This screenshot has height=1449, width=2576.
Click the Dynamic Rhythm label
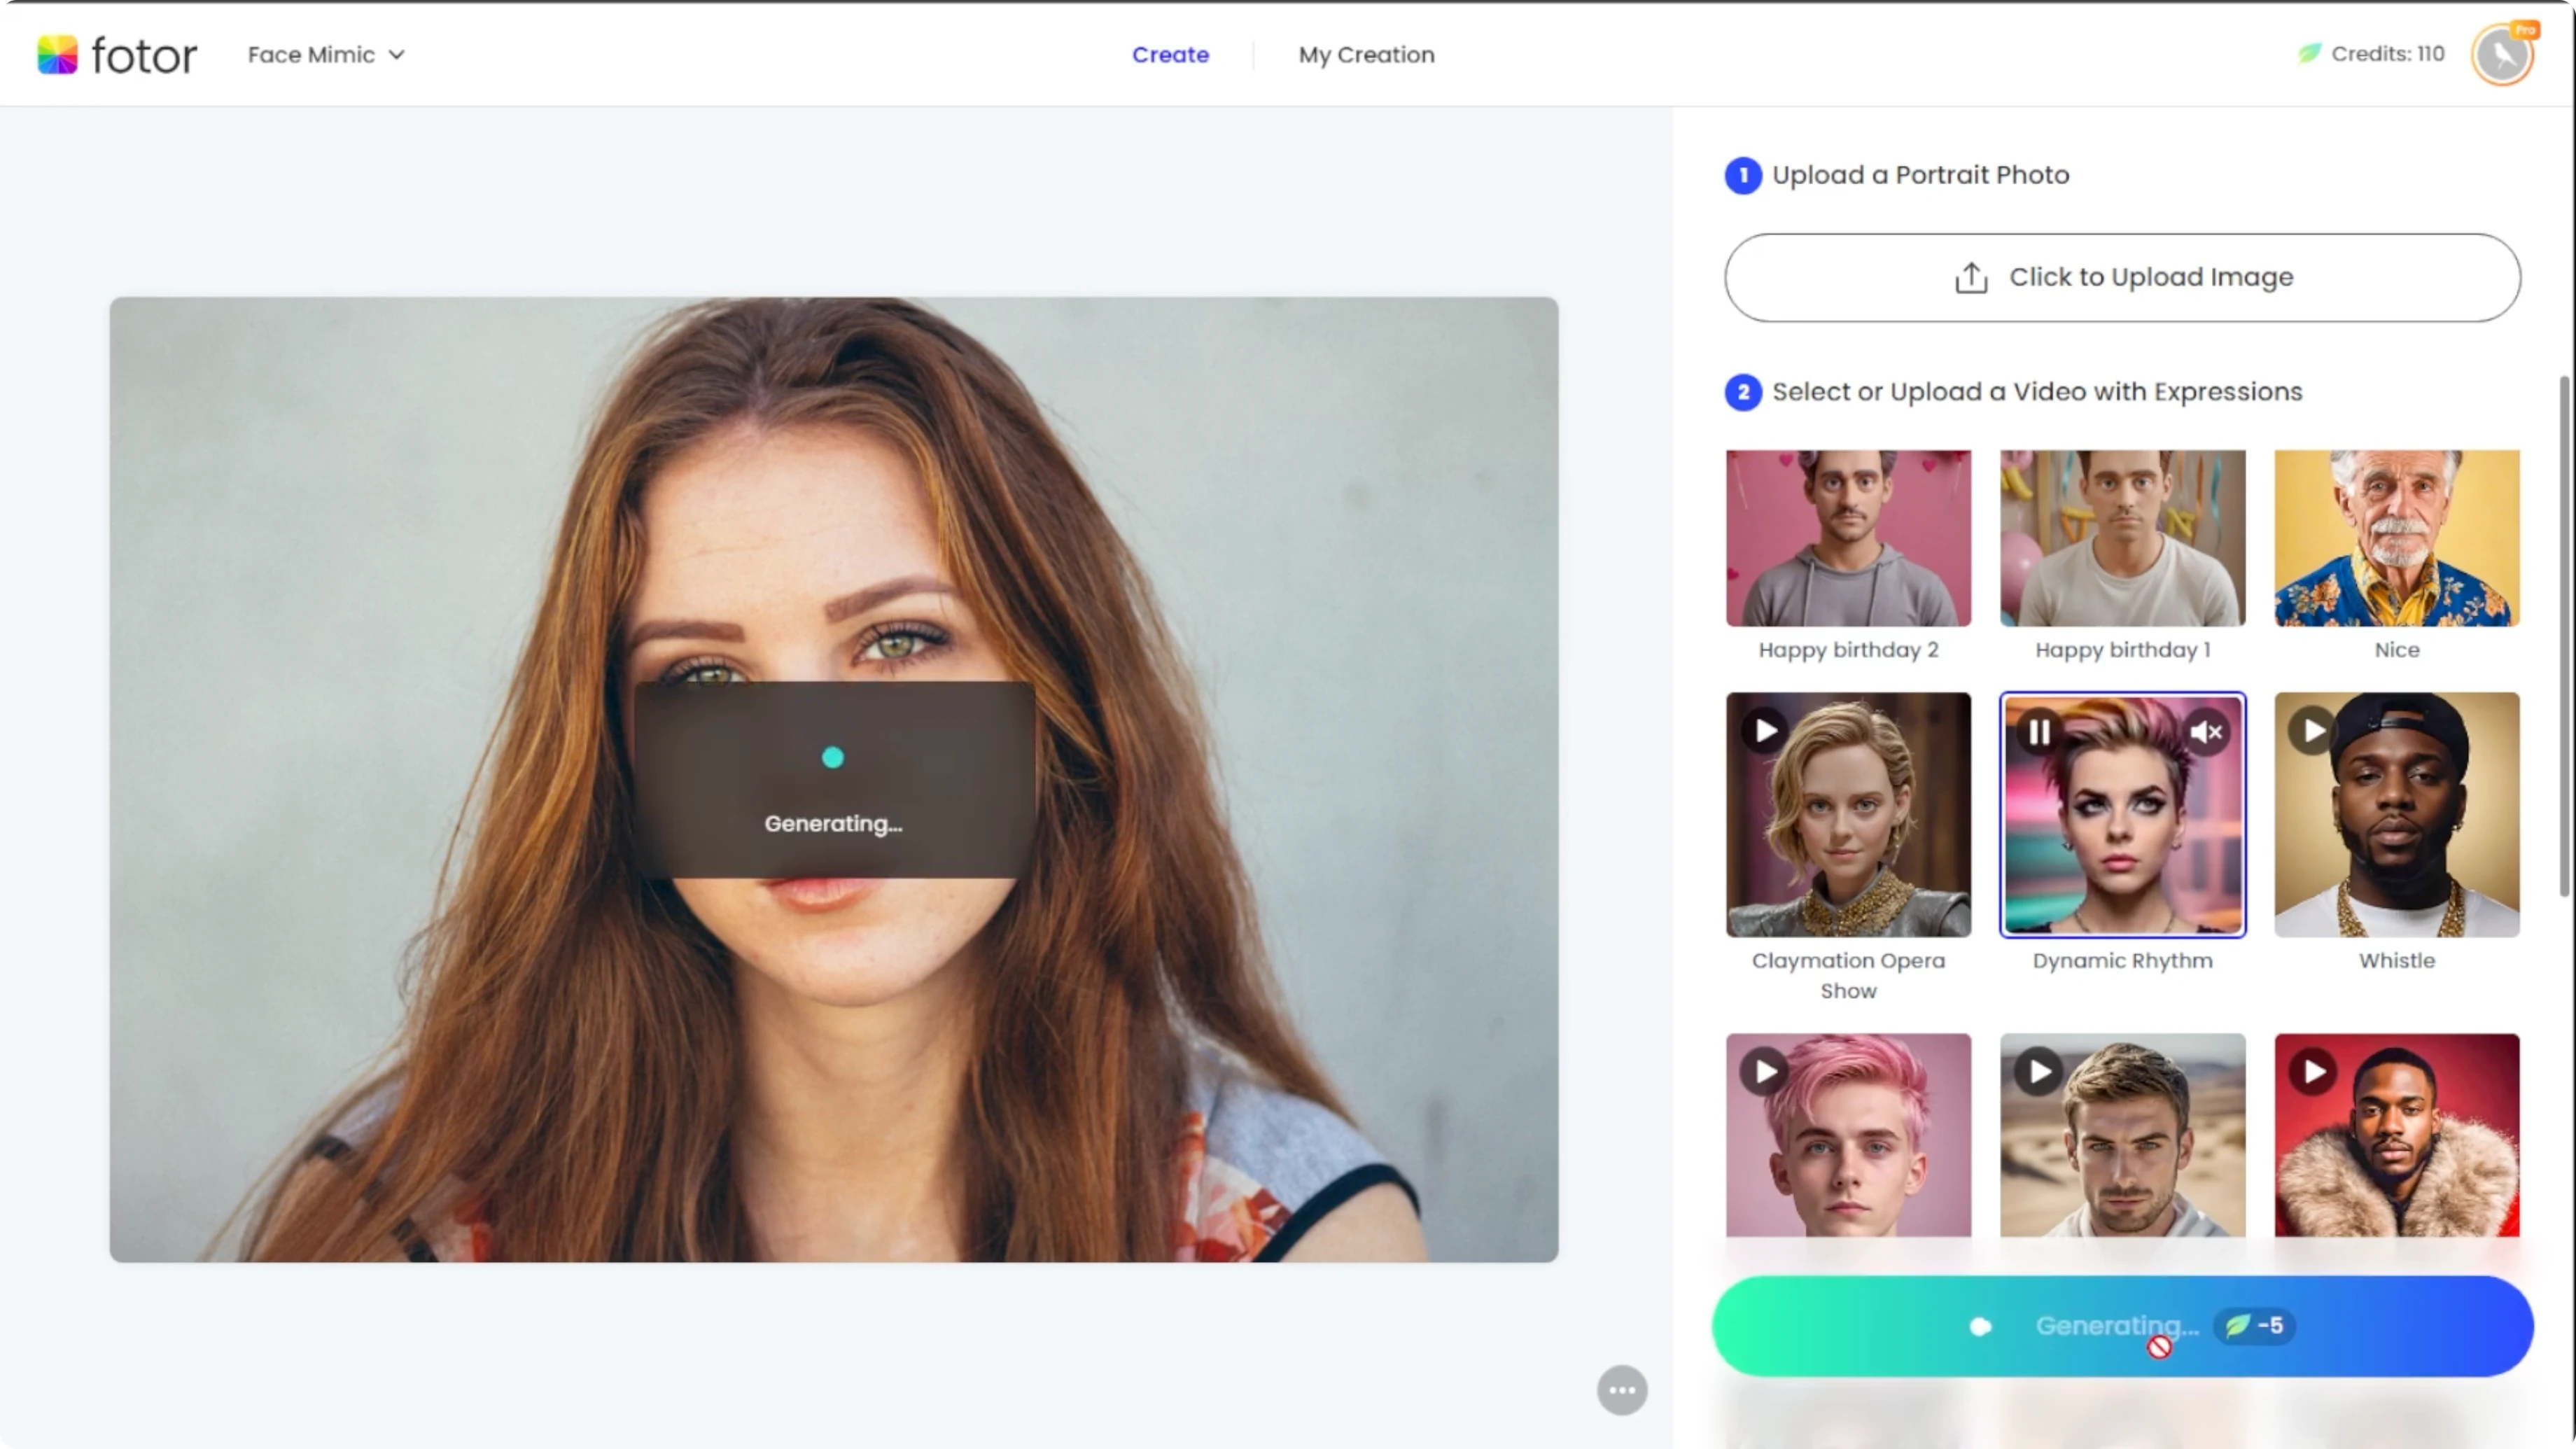point(2122,961)
